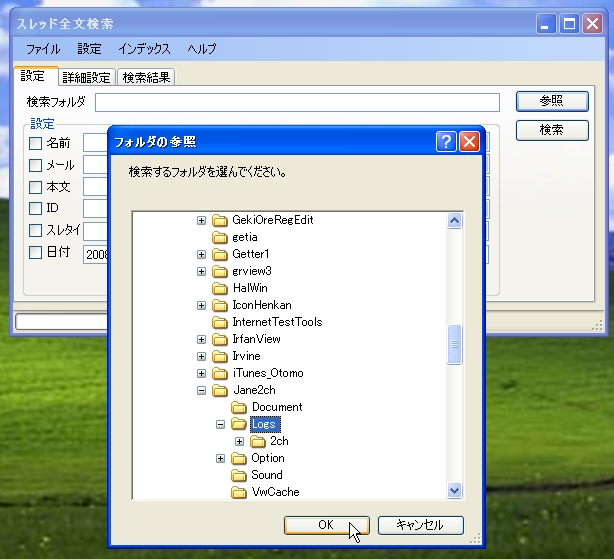This screenshot has height=559, width=614.
Task: Enable the メール checkbox
Action: click(x=36, y=165)
